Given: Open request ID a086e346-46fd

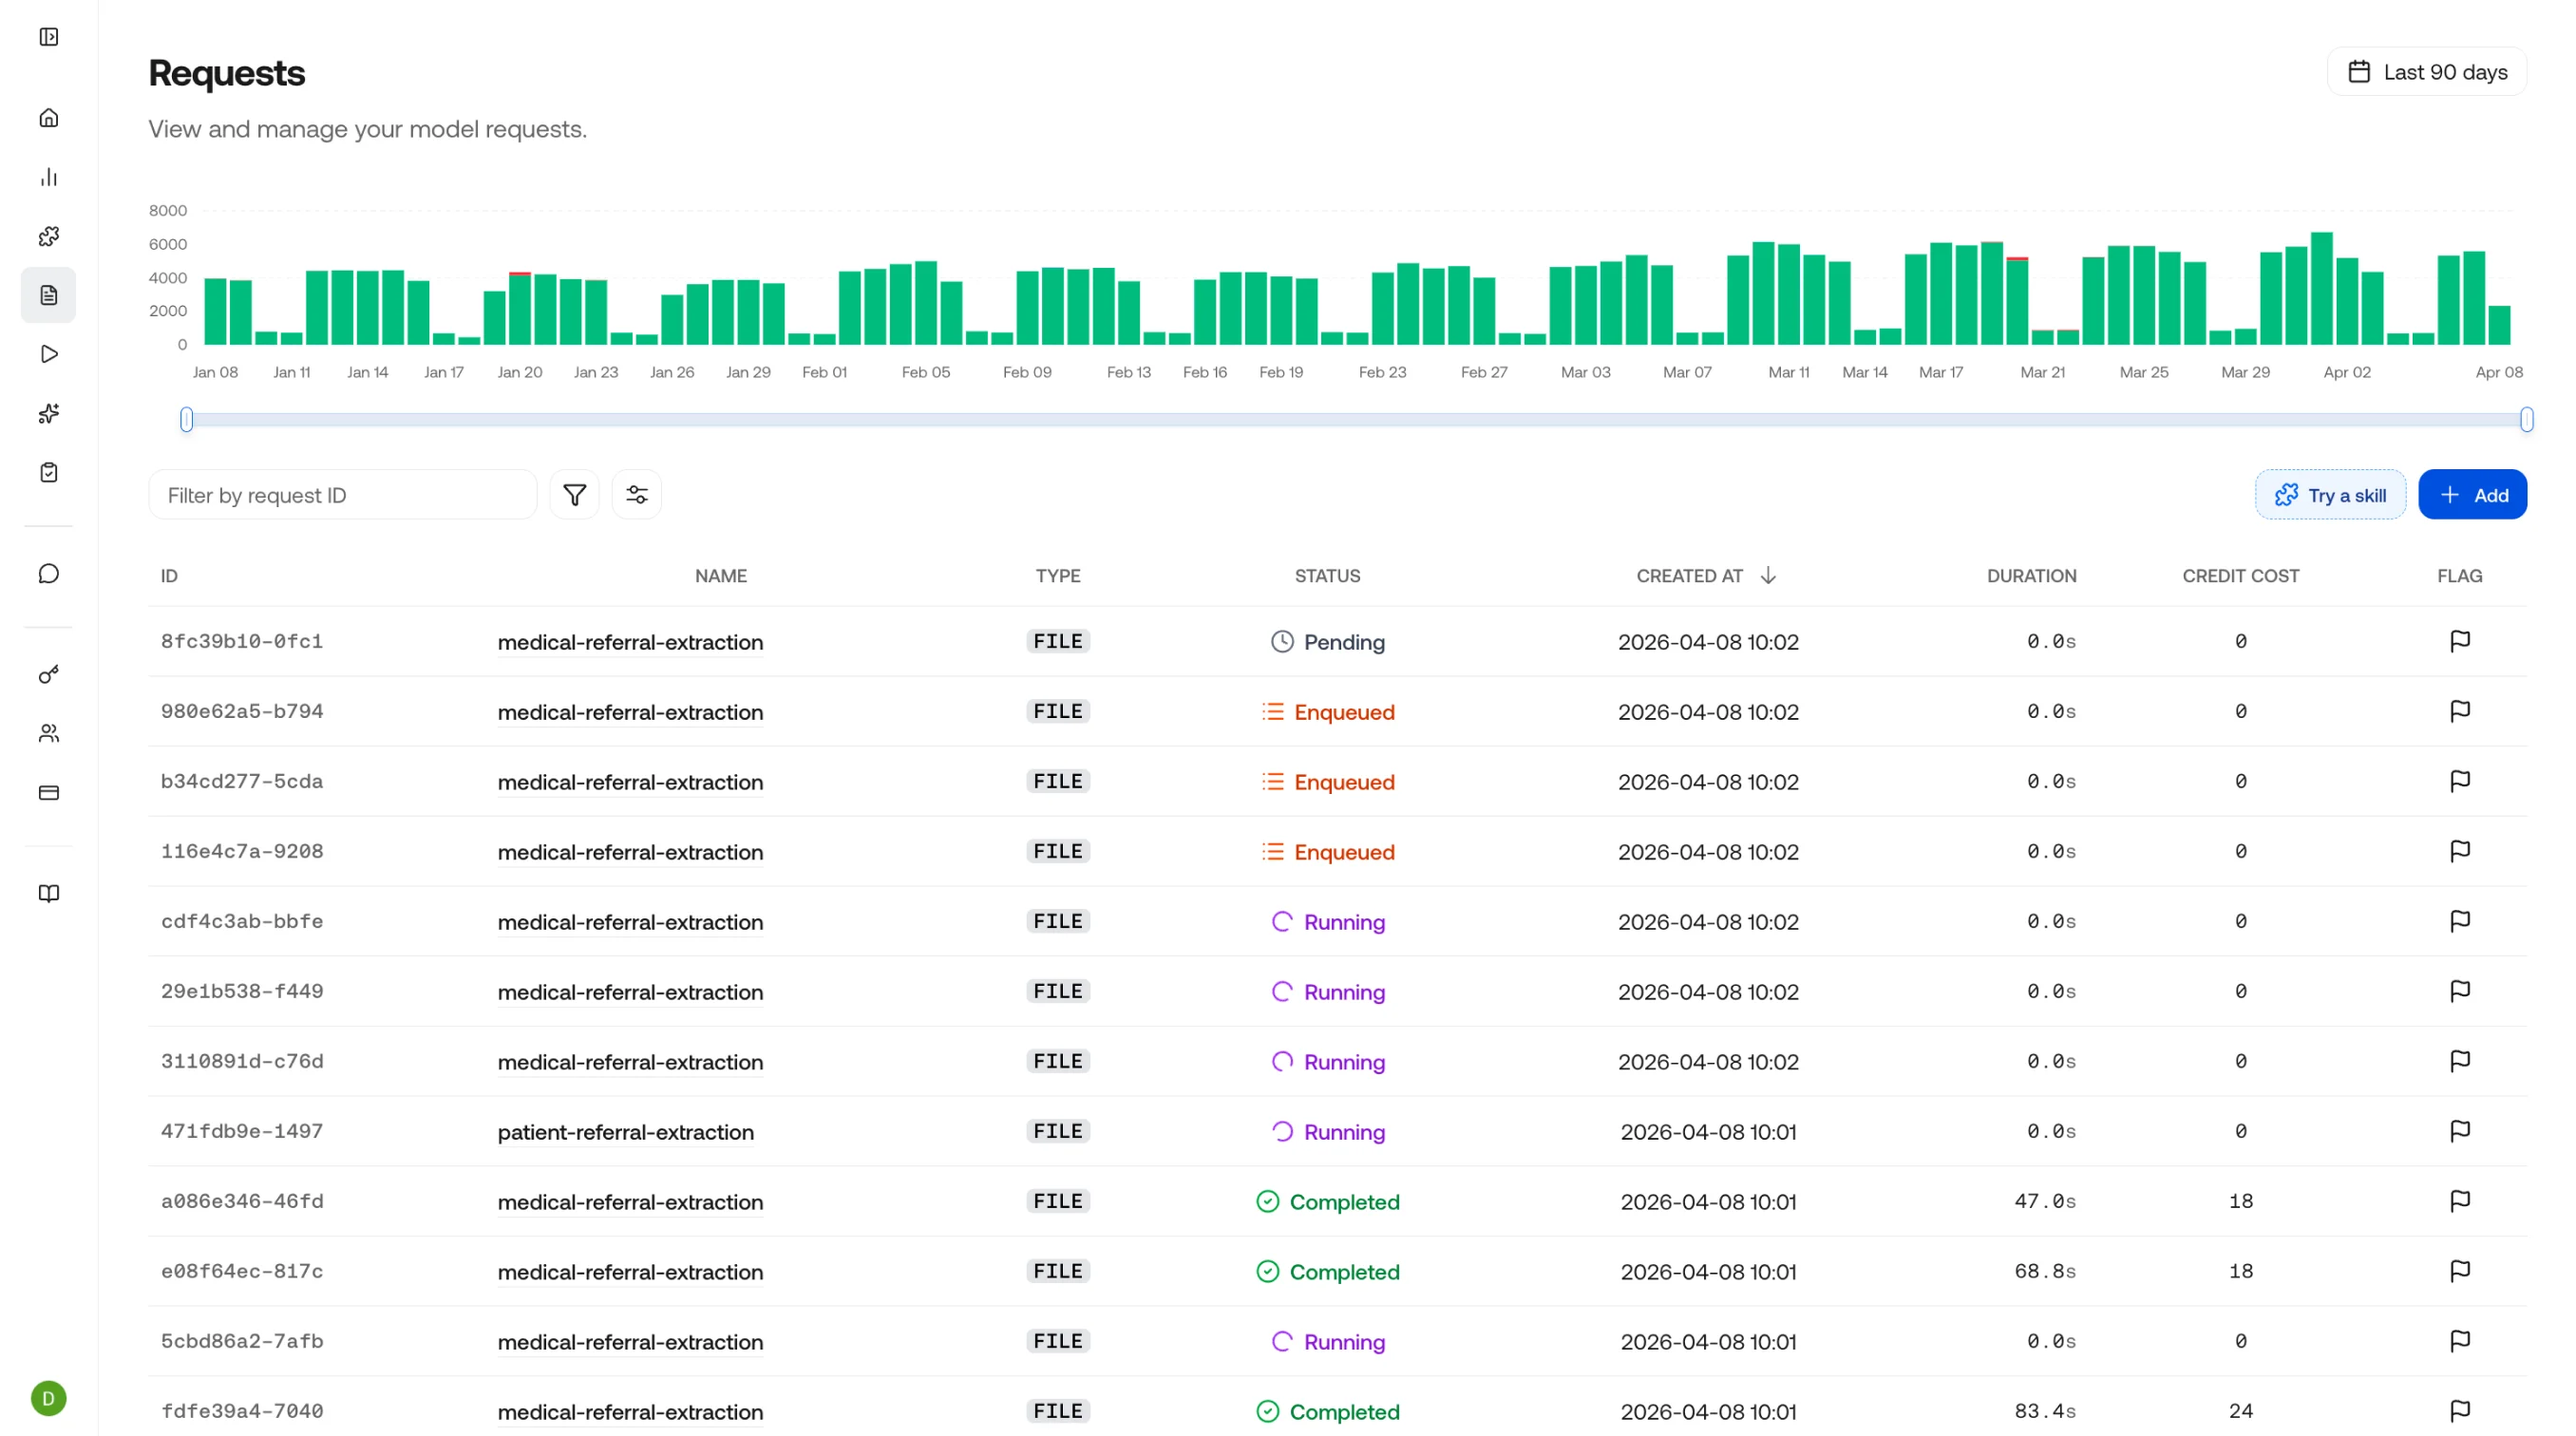Looking at the screenshot, I should pyautogui.click(x=242, y=1201).
